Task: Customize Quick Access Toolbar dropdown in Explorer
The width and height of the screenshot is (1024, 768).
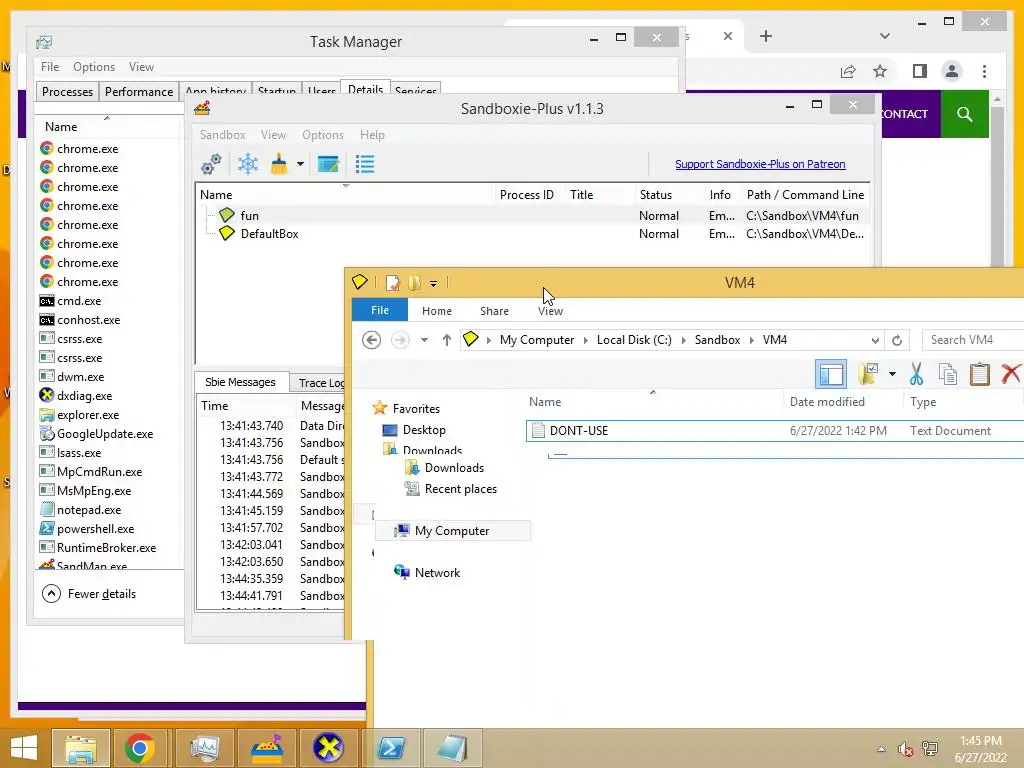Action: (x=433, y=283)
